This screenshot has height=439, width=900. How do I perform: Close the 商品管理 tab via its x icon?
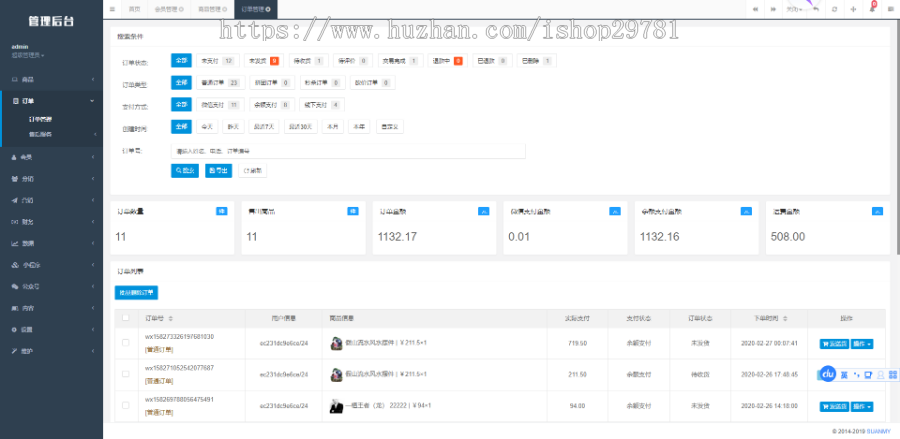[x=224, y=9]
